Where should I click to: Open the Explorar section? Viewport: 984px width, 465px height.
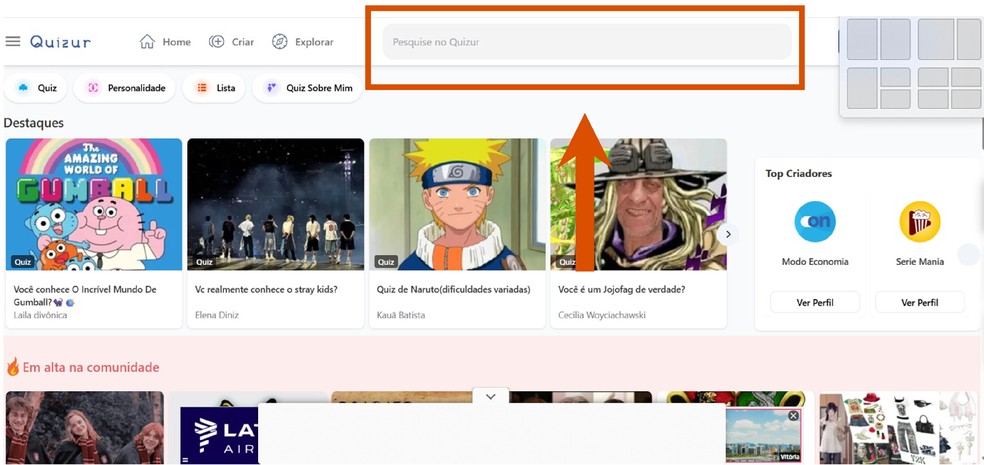tap(302, 42)
